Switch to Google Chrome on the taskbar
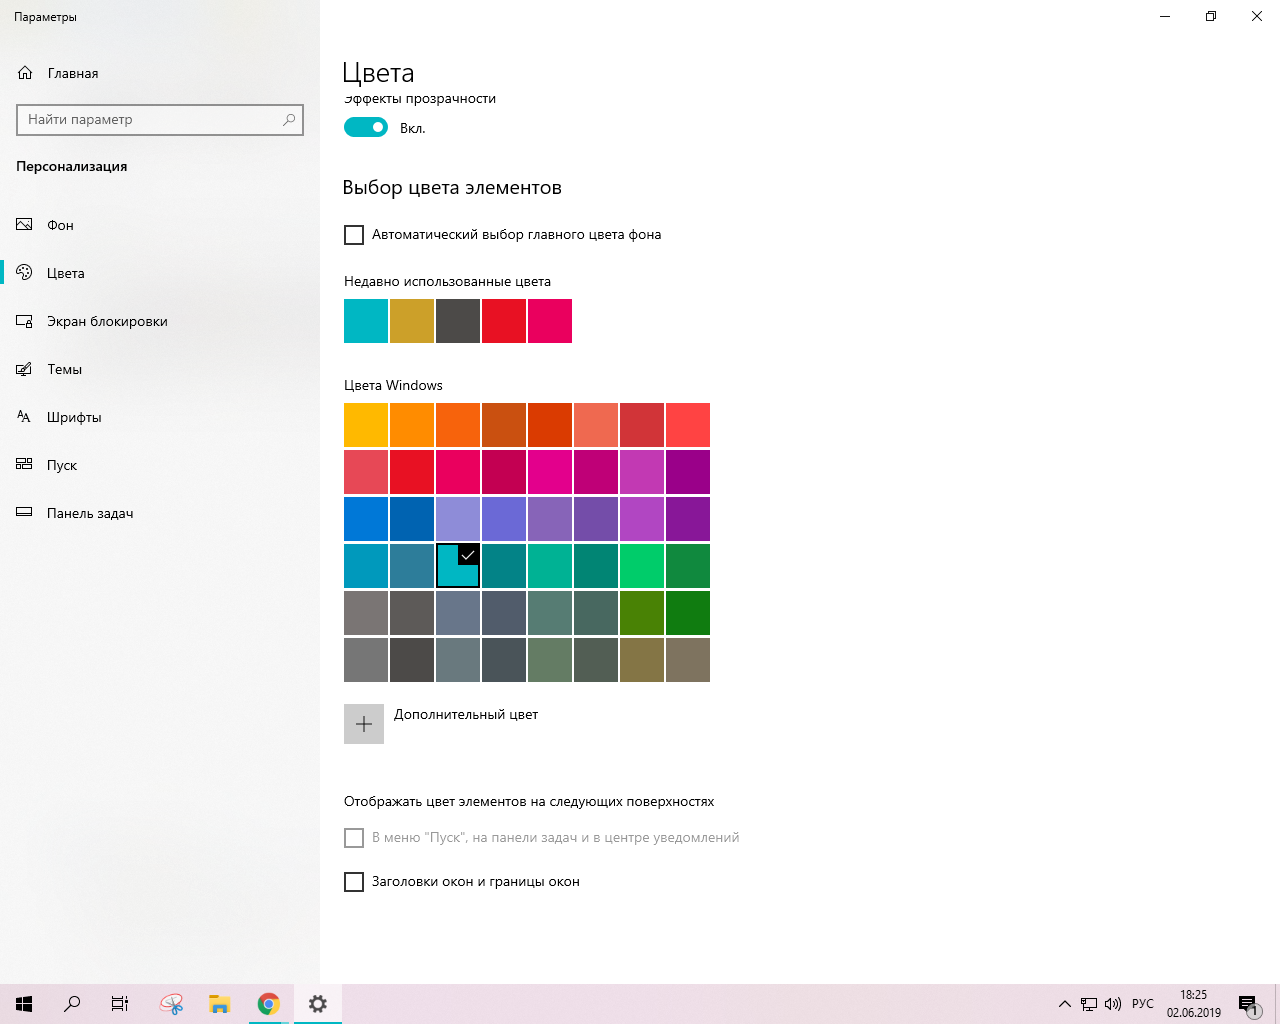The width and height of the screenshot is (1280, 1024). 268,1004
